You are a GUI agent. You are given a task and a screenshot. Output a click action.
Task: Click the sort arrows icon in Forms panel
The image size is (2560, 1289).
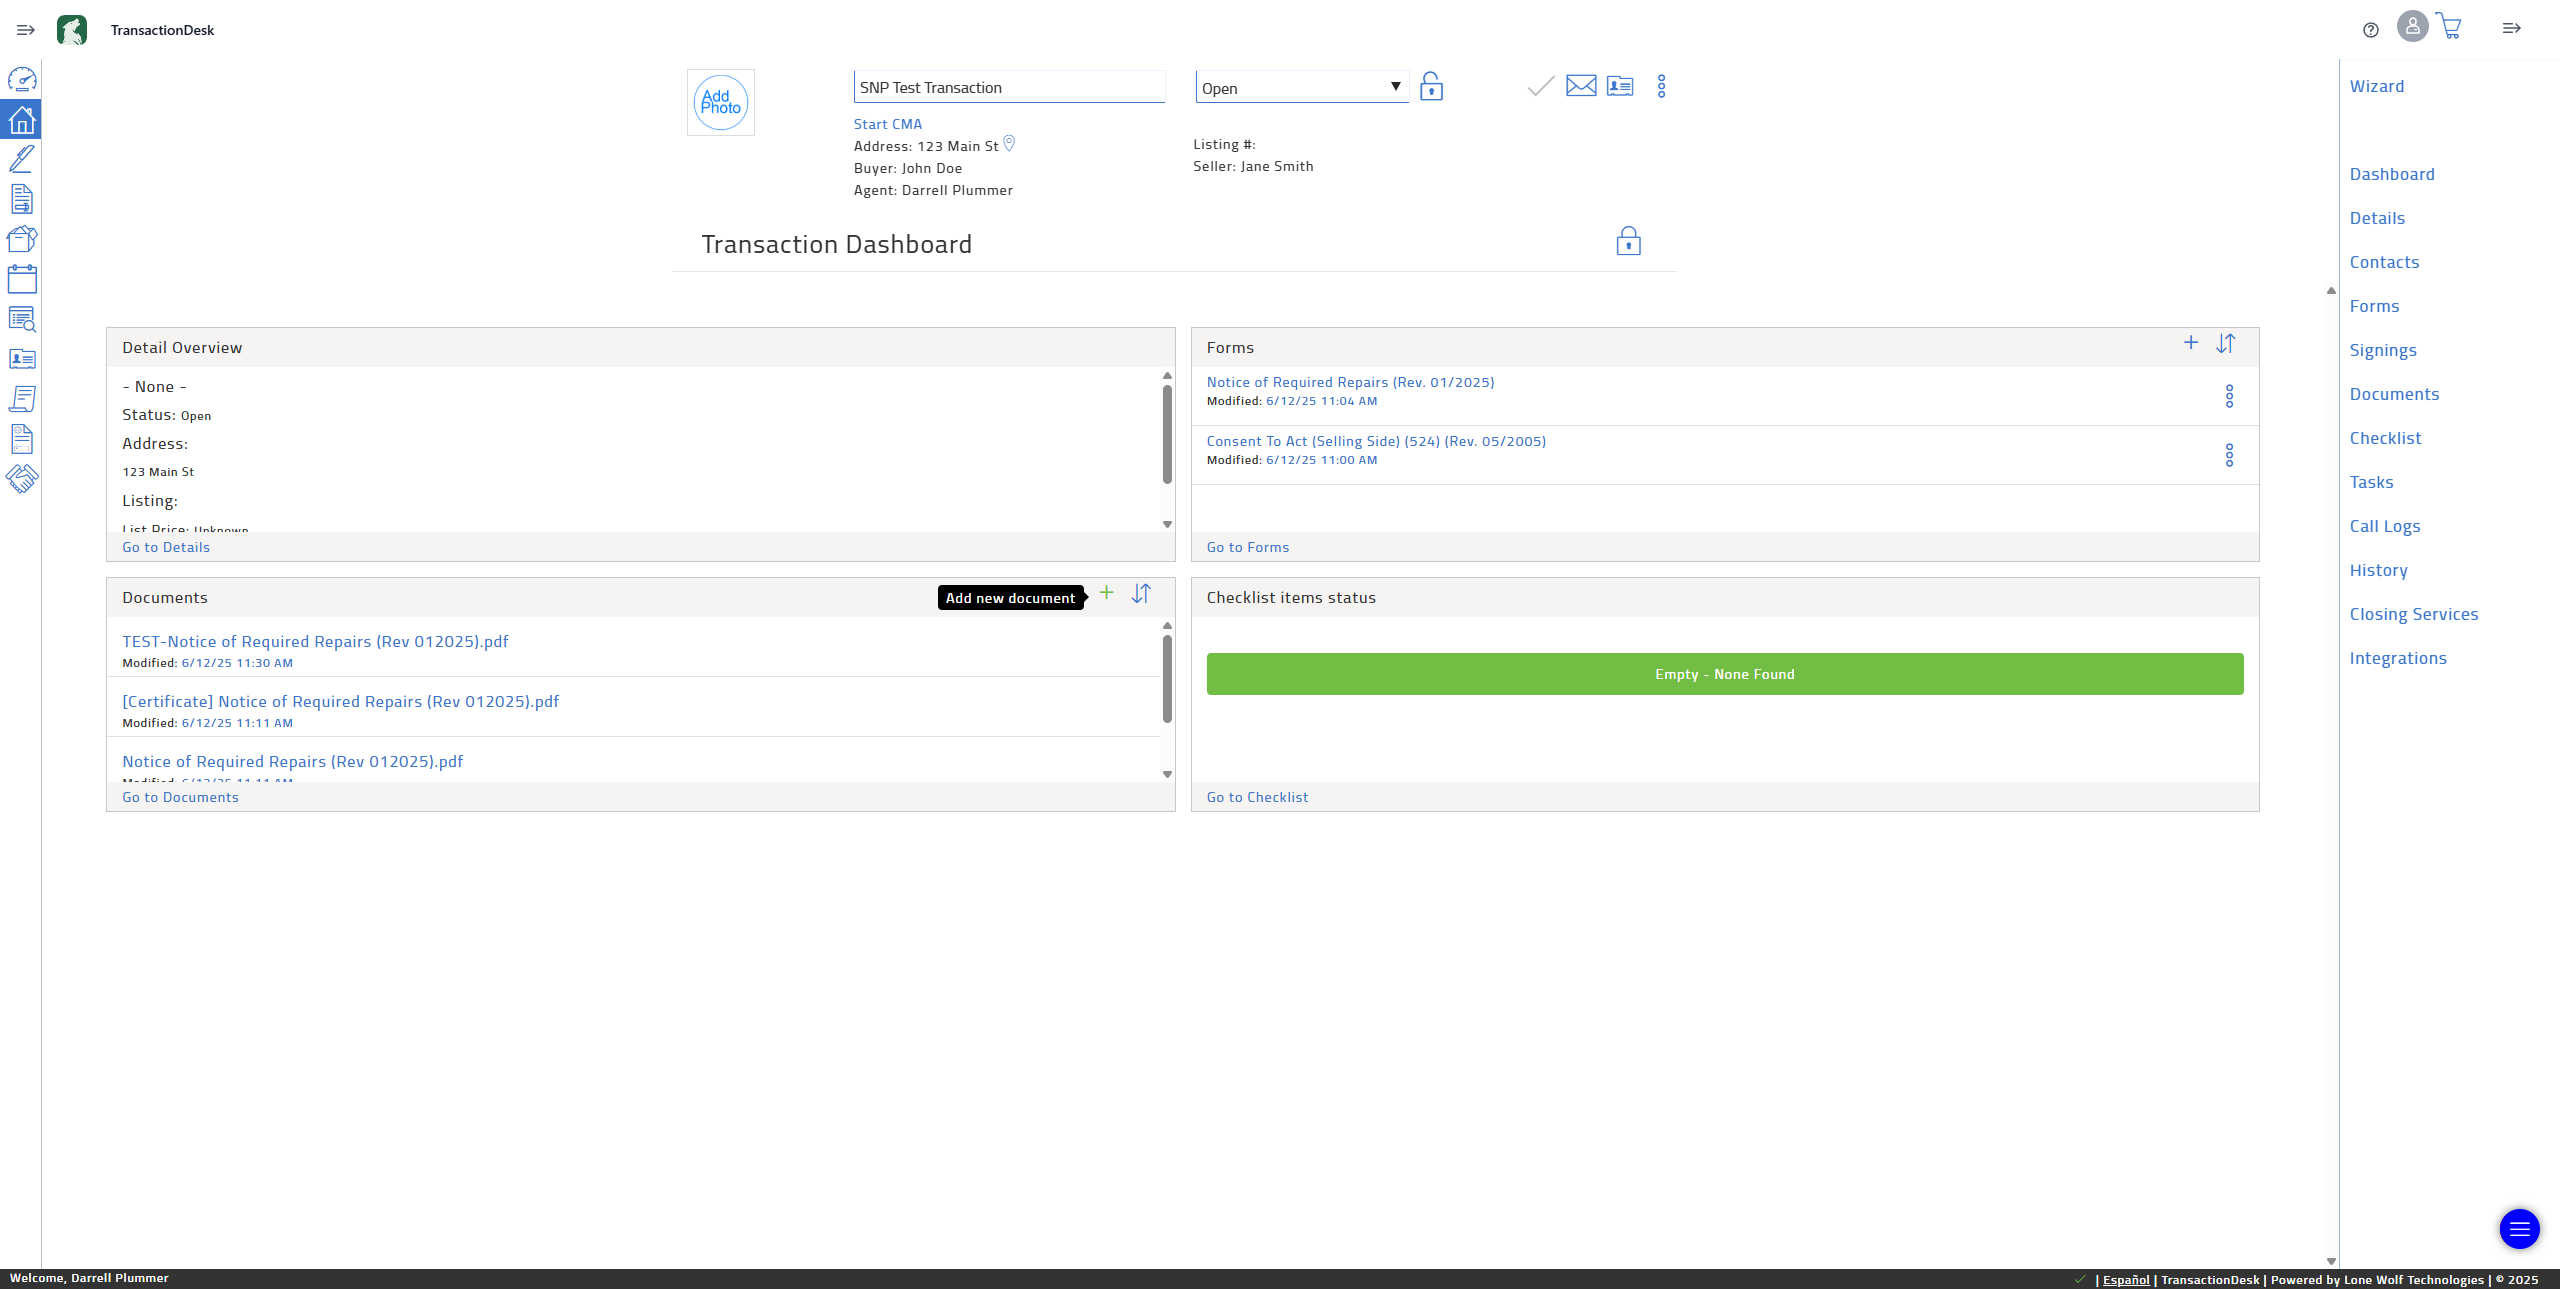(2225, 344)
